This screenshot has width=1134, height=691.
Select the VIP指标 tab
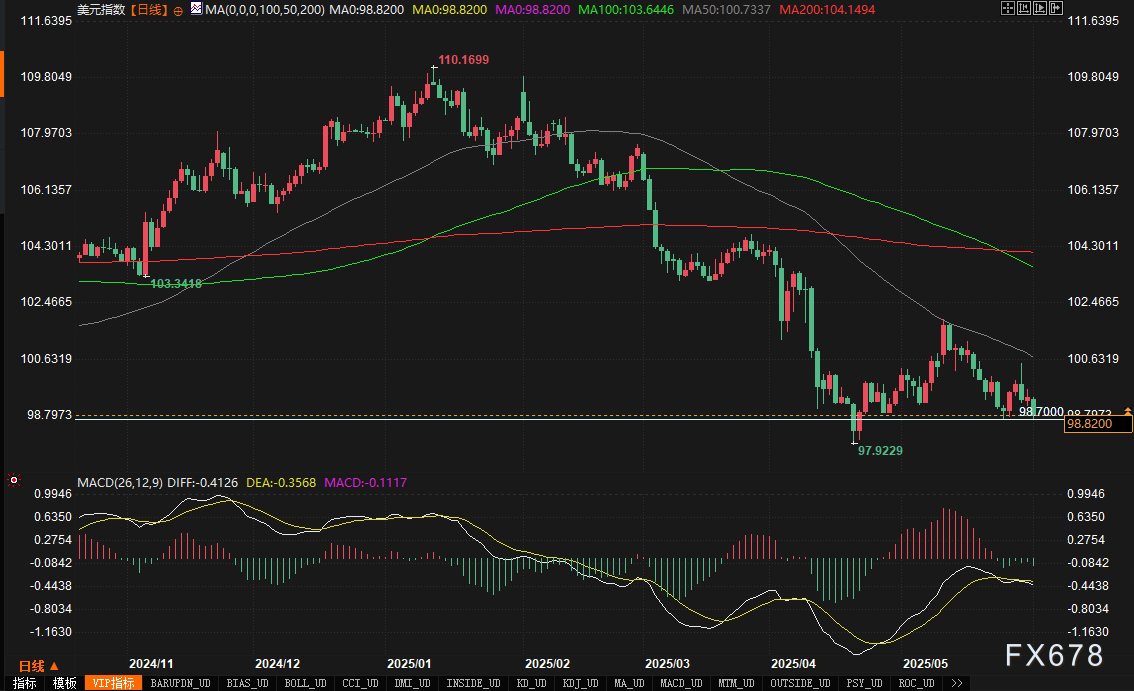tap(114, 683)
